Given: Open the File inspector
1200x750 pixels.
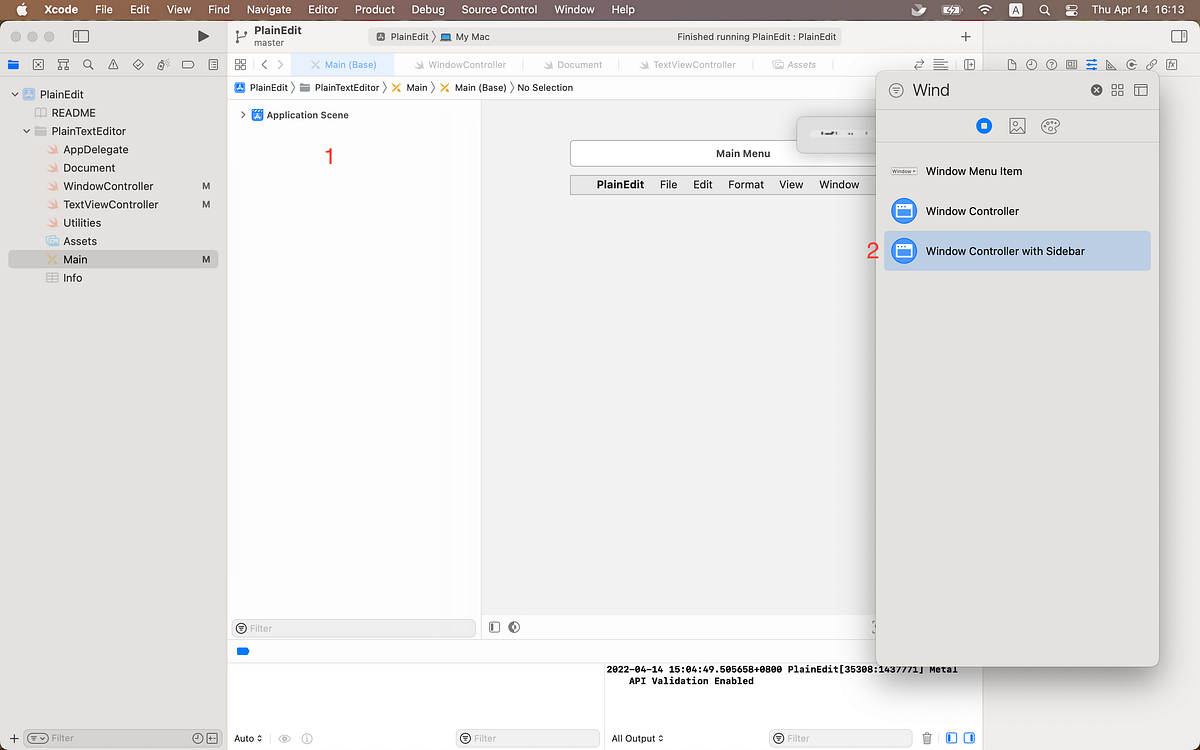Looking at the screenshot, I should coord(1011,63).
